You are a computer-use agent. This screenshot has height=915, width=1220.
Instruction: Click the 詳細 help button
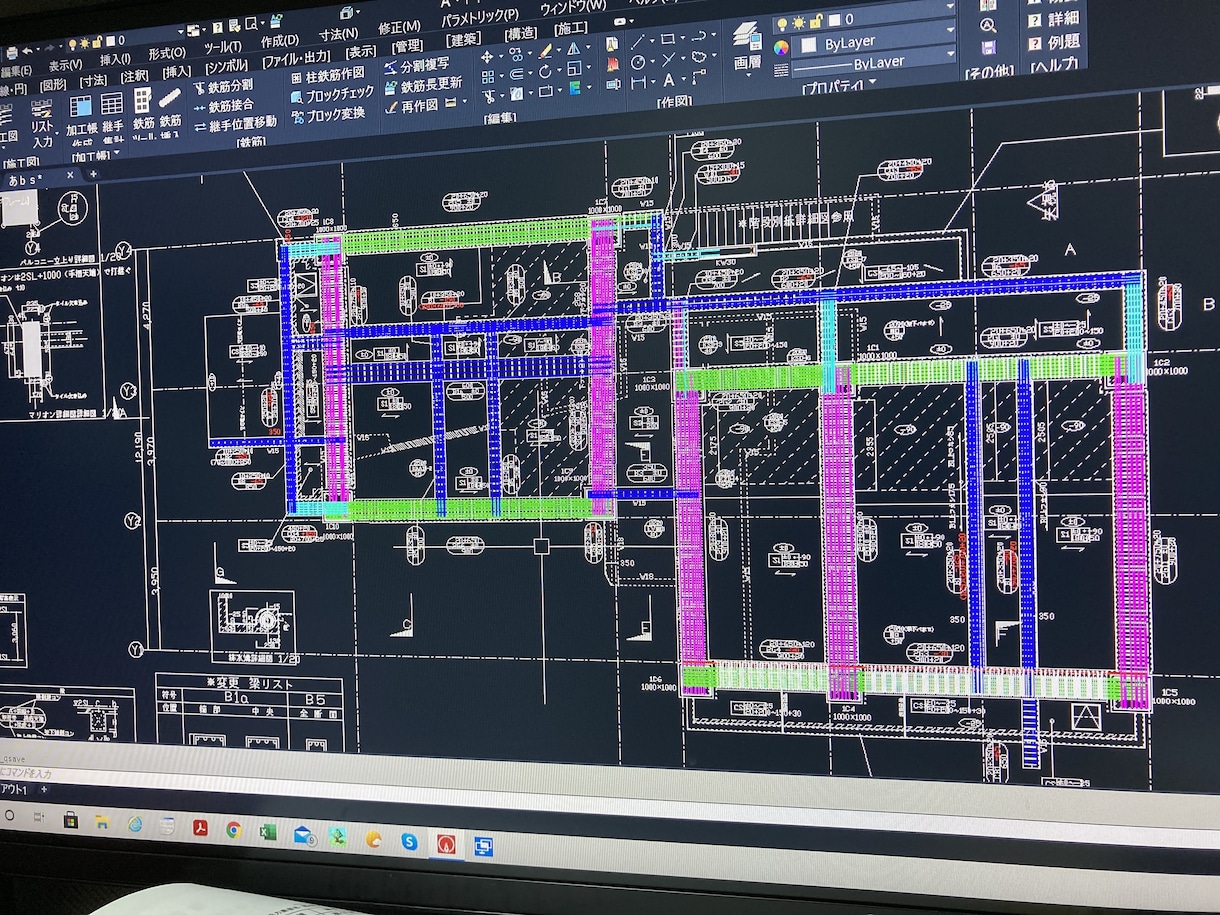[x=1055, y=19]
